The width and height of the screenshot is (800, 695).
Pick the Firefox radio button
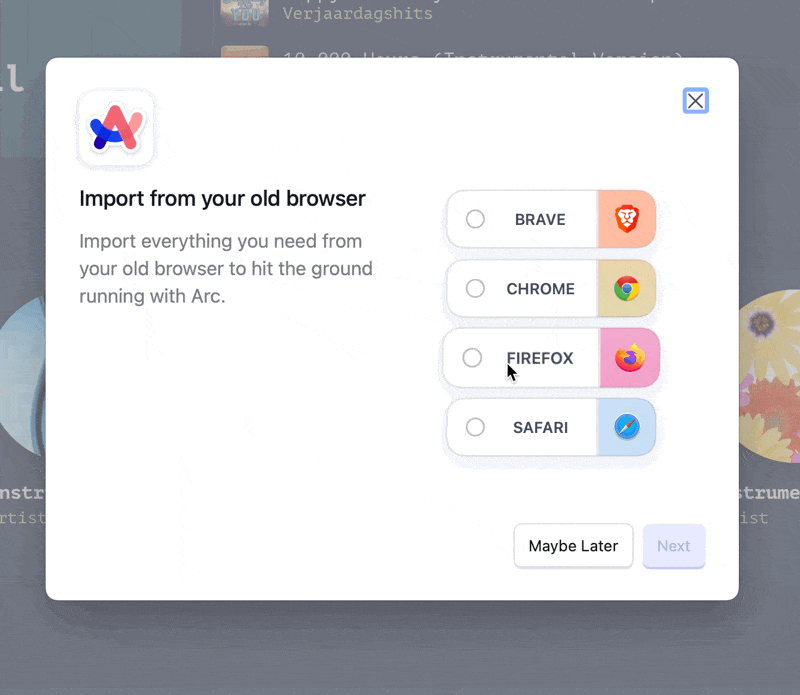472,358
